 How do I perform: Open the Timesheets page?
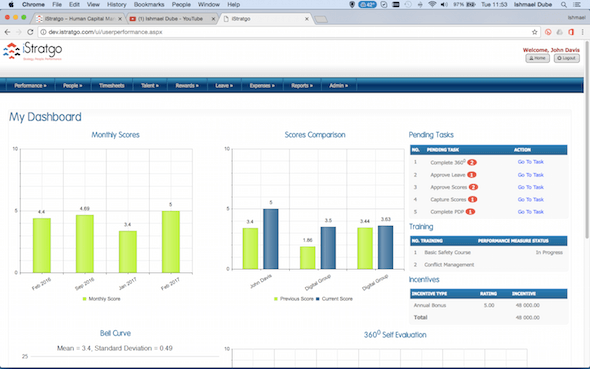[x=112, y=86]
